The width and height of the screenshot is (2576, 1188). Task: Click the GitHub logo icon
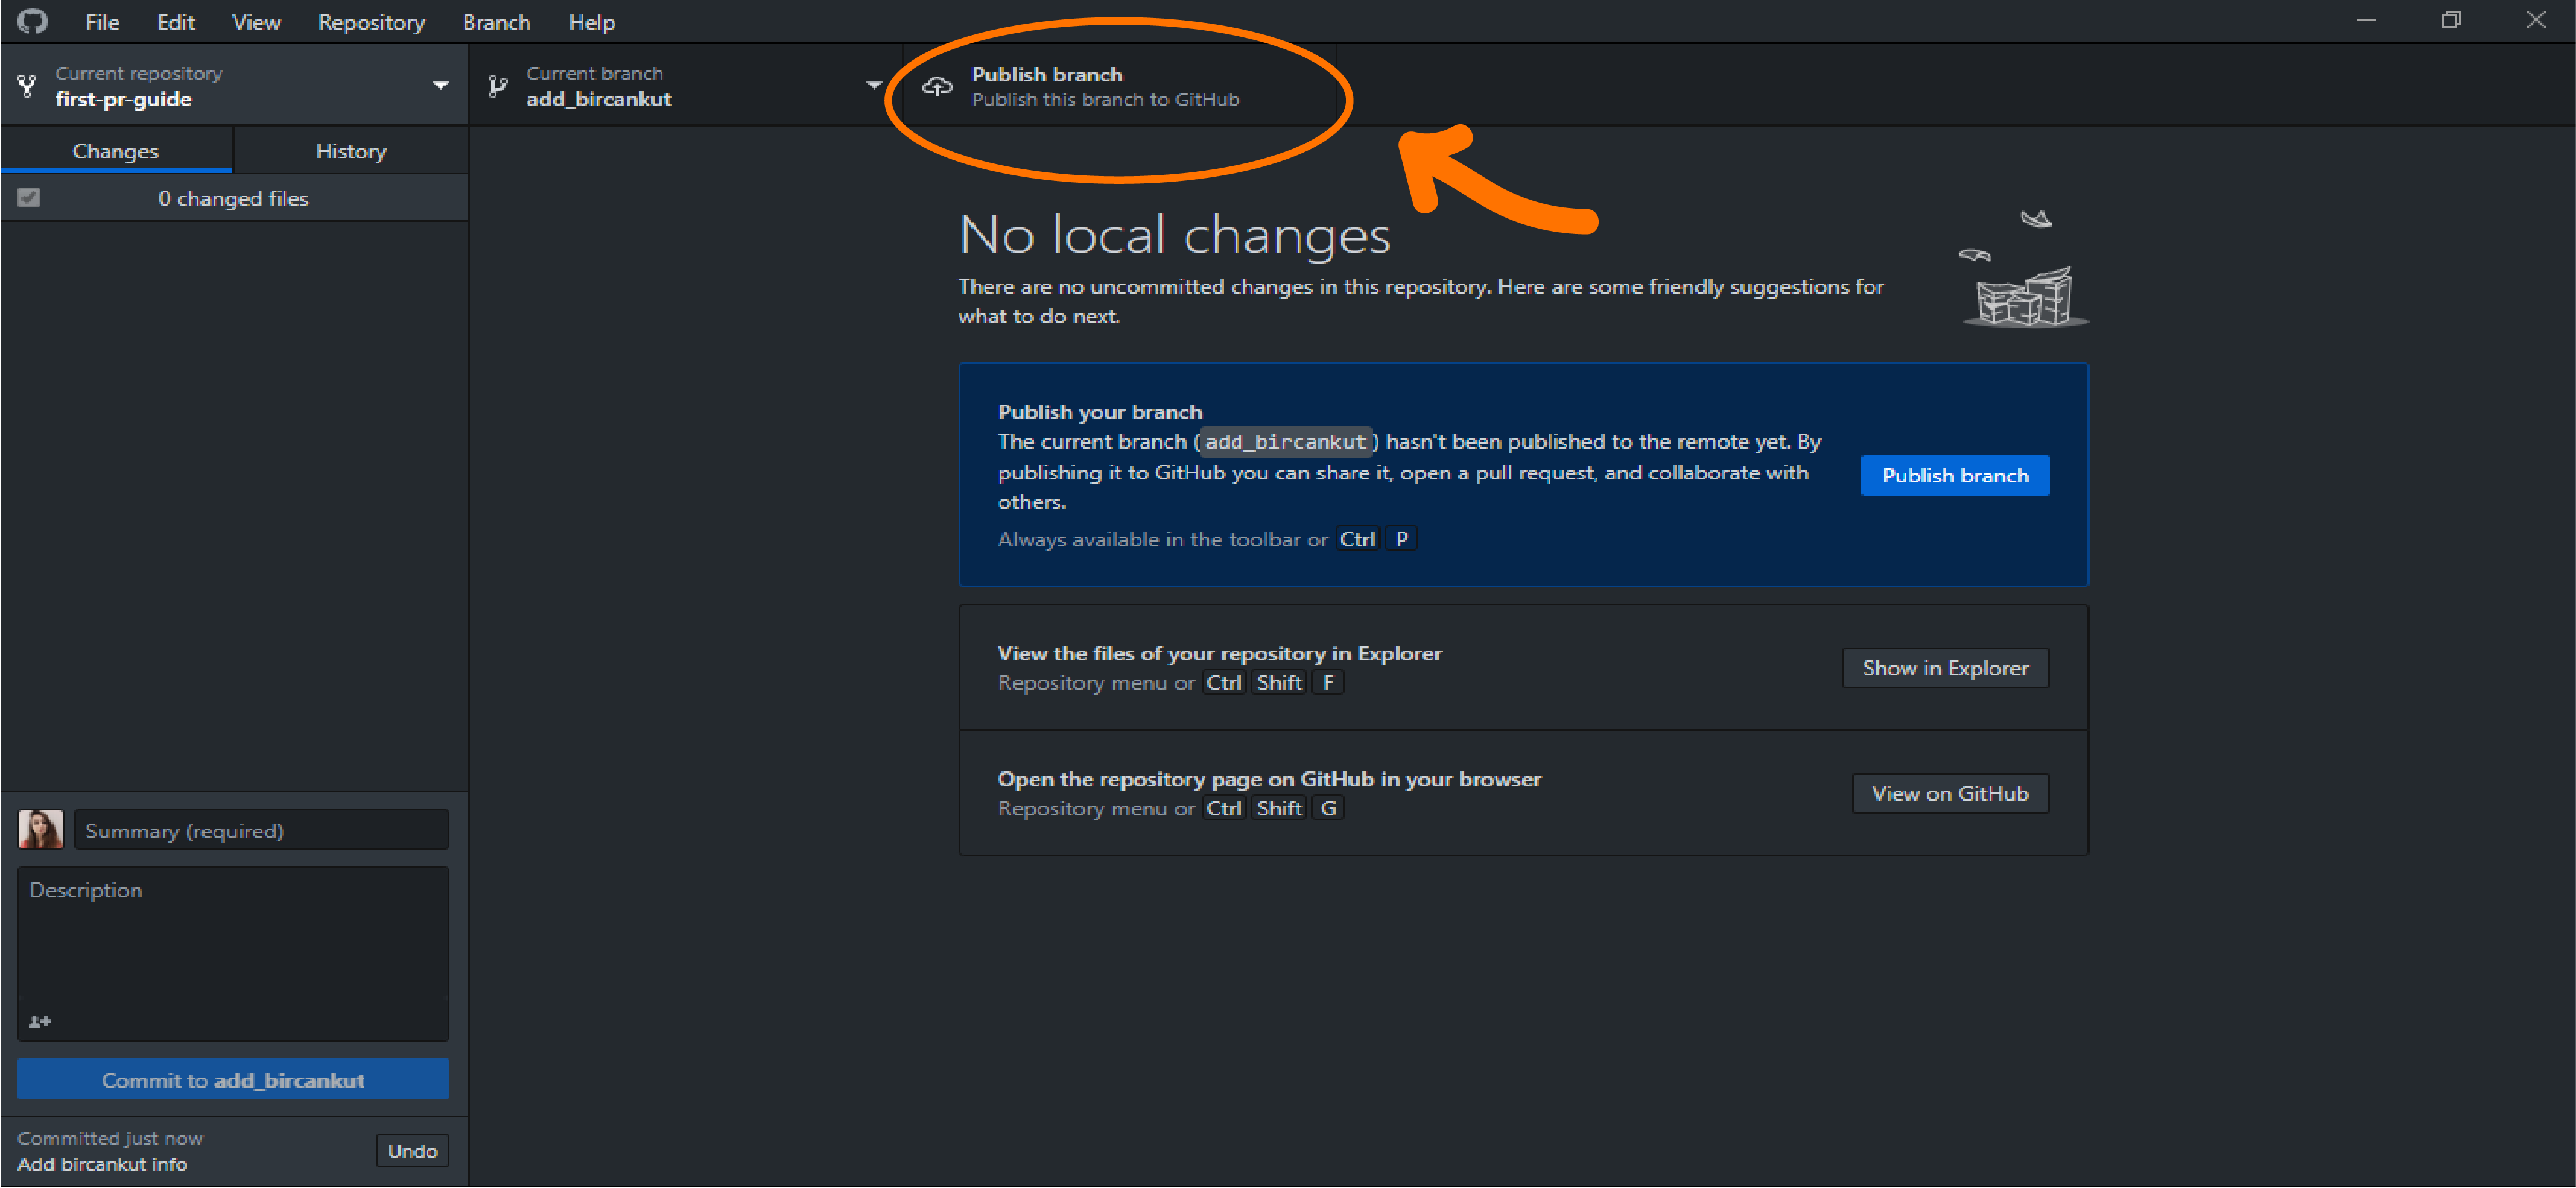click(32, 21)
